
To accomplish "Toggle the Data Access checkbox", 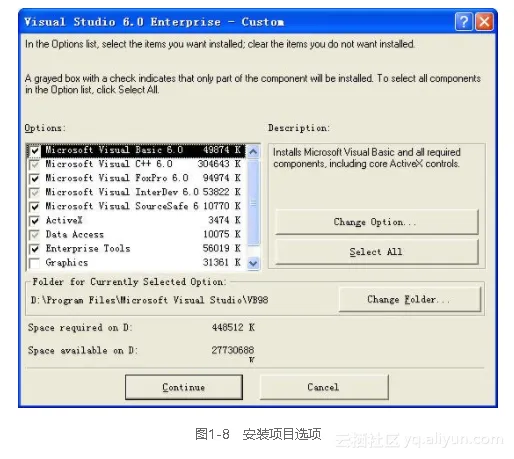I will tap(34, 235).
